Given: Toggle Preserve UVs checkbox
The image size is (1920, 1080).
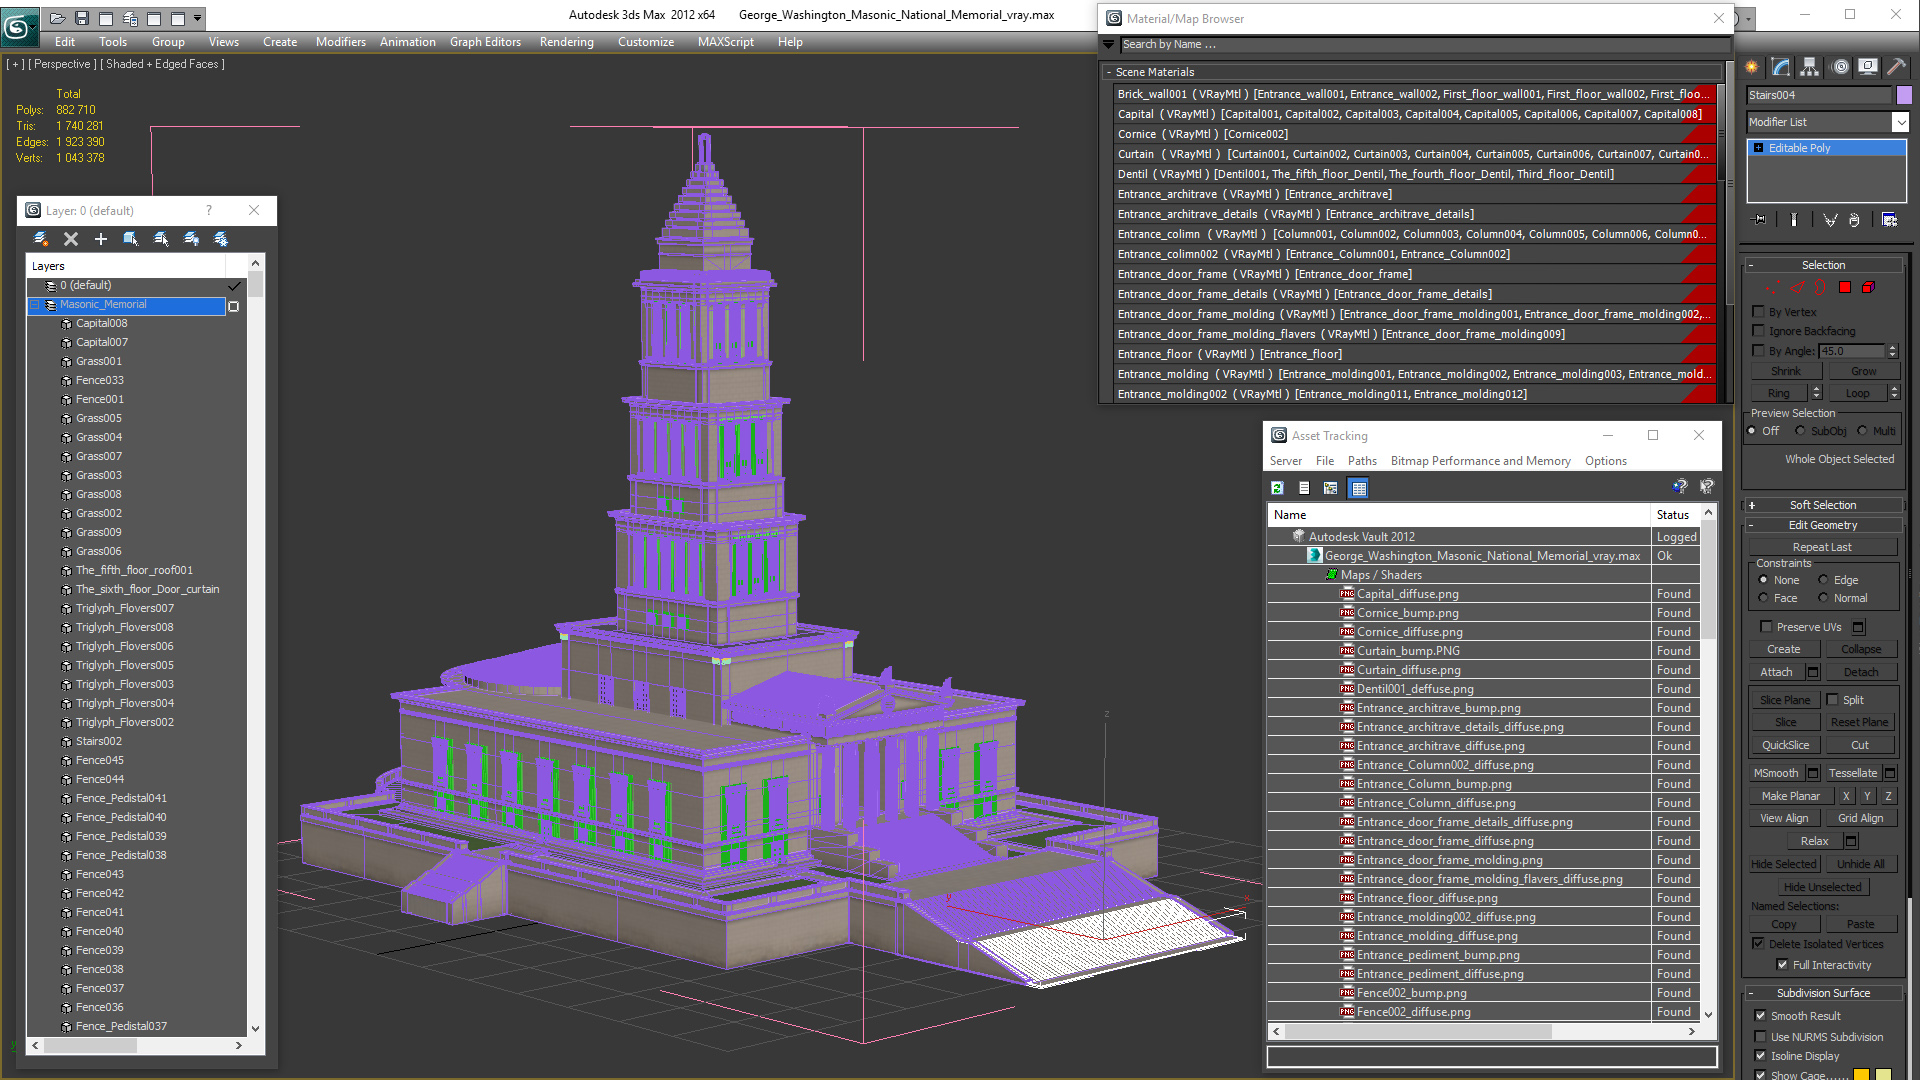Looking at the screenshot, I should point(1766,627).
